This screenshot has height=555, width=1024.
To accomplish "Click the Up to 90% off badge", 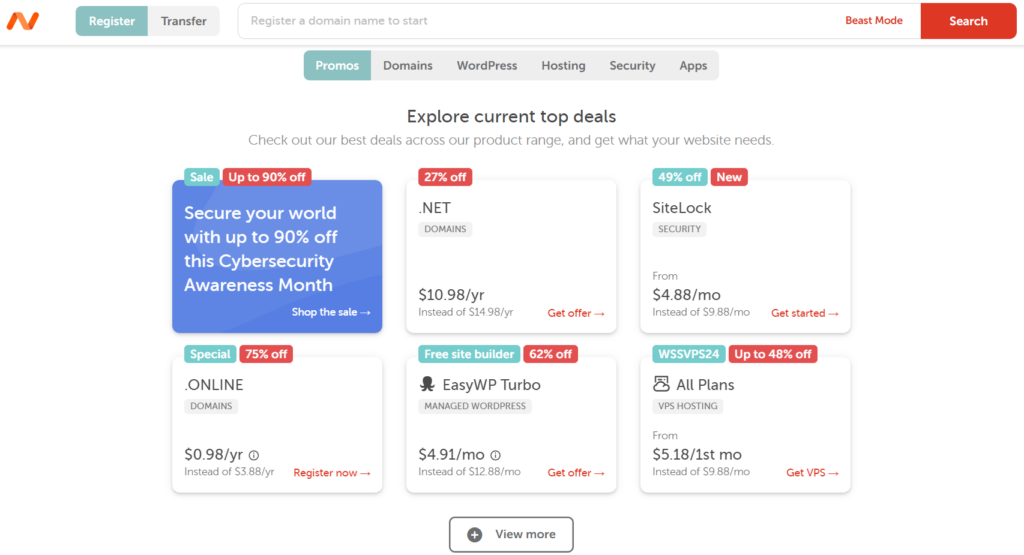I will tap(266, 177).
